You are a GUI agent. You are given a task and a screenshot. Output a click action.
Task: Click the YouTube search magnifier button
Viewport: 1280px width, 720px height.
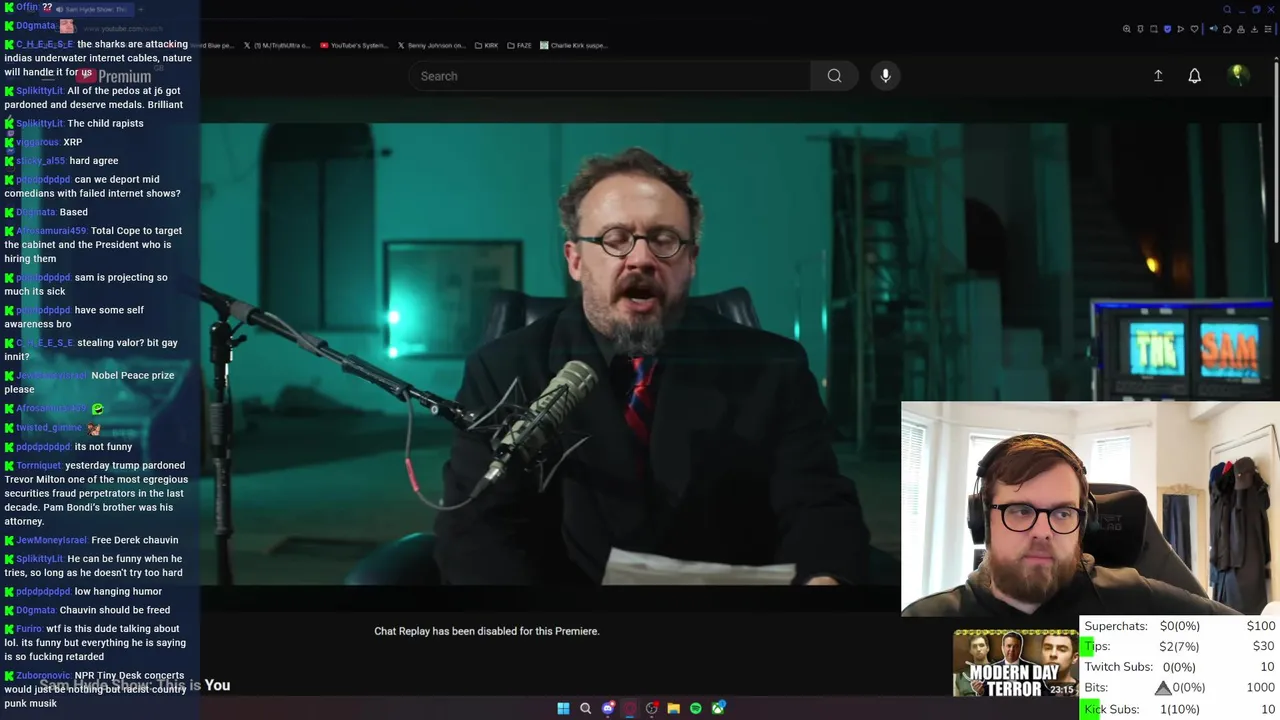[x=834, y=76]
